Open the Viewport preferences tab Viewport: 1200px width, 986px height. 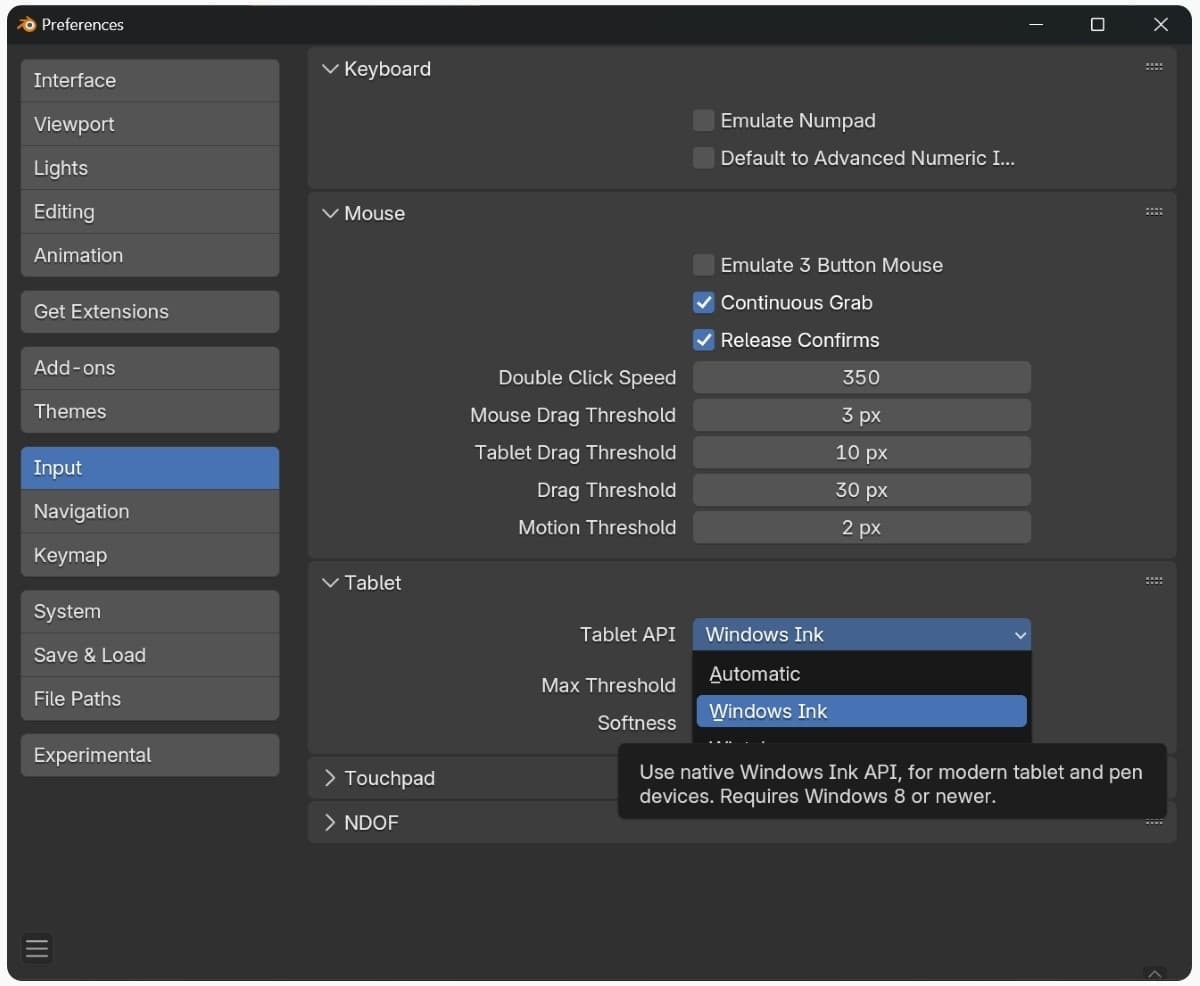(x=150, y=124)
